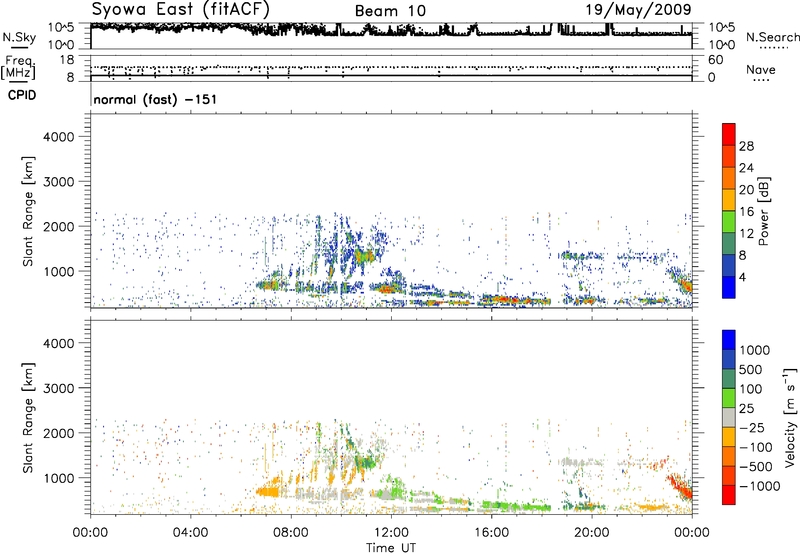Select the "N.Sky" legend label
The width and height of the screenshot is (800, 554).
[x=19, y=38]
